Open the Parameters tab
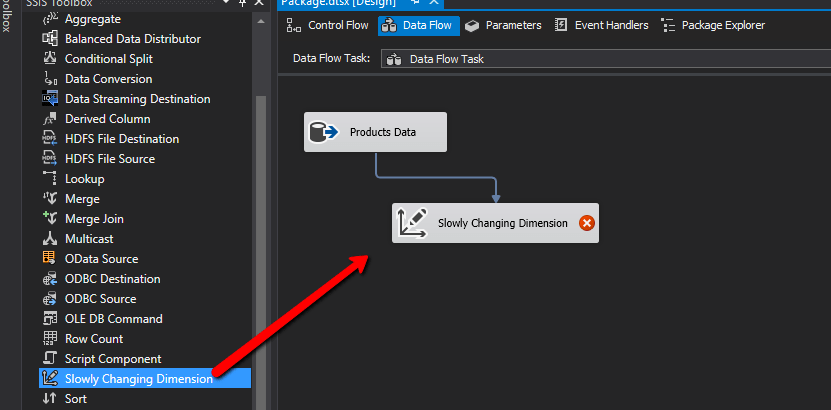Viewport: 831px width, 410px height. 503,25
